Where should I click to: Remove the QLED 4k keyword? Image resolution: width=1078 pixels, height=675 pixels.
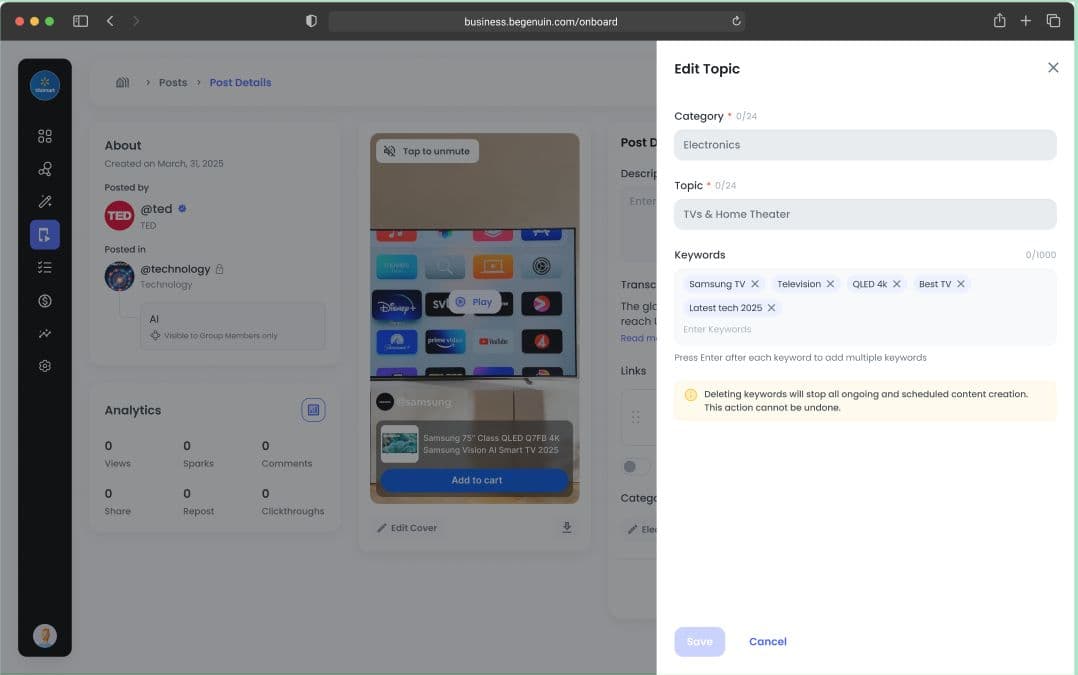pos(896,284)
